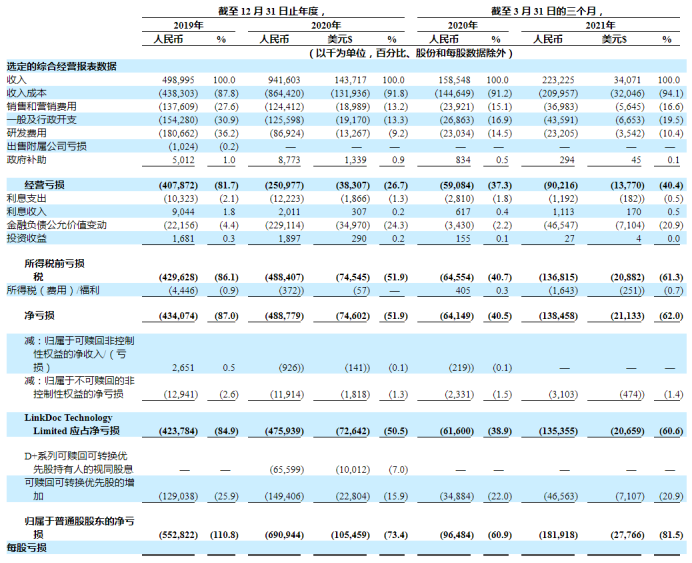Click the 政府补助 row label
This screenshot has width=692, height=563.
tap(26, 160)
